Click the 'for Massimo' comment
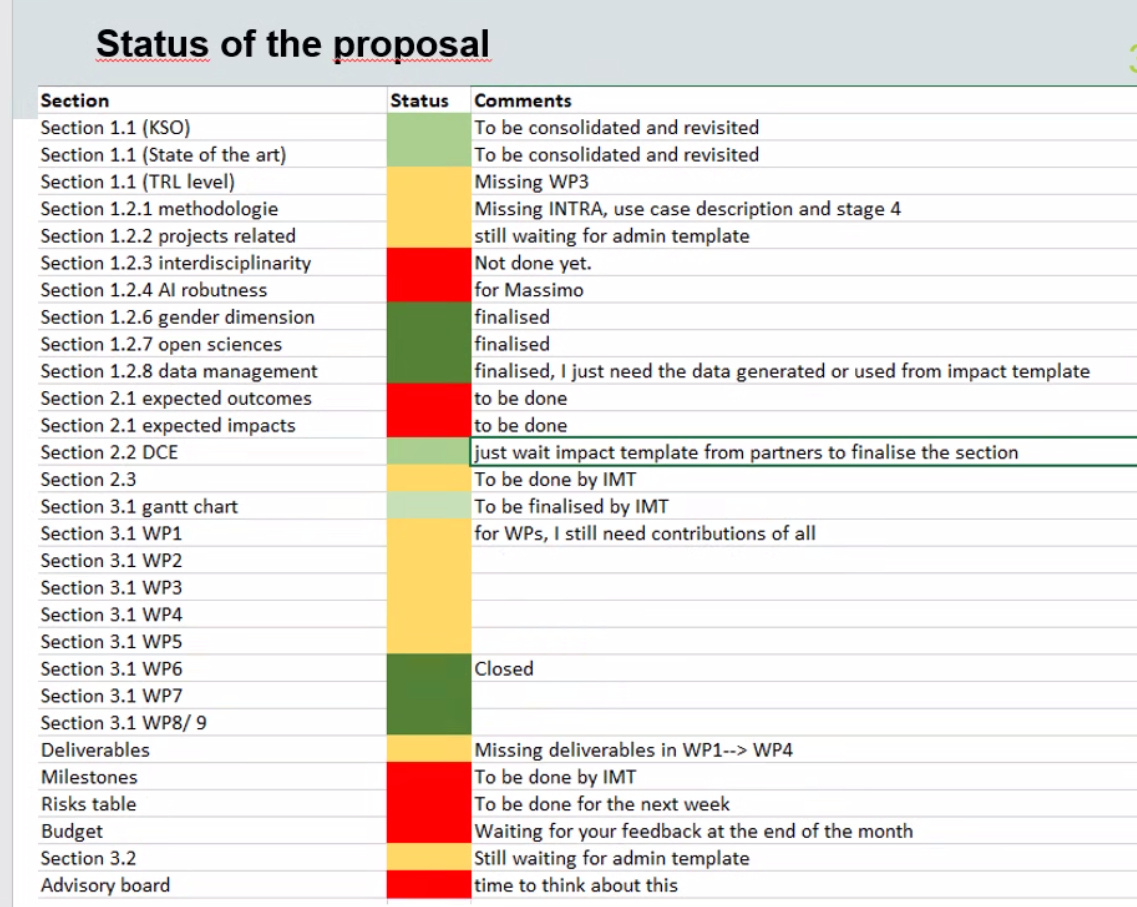 coord(529,290)
